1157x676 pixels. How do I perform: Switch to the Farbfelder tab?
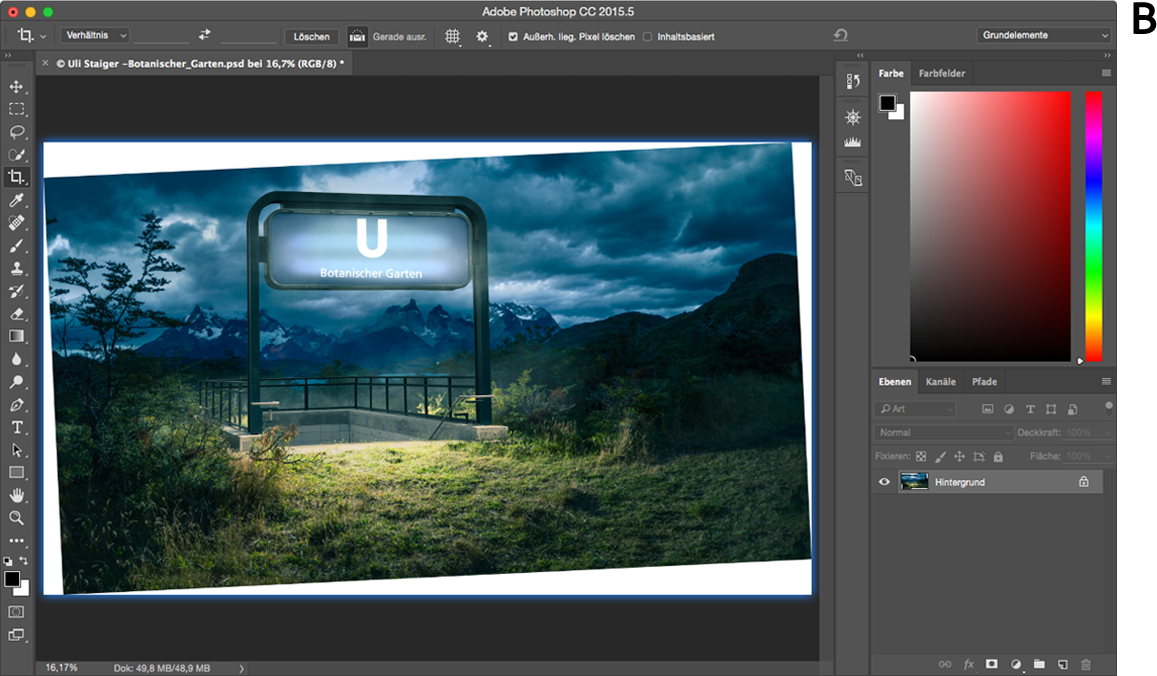(942, 73)
